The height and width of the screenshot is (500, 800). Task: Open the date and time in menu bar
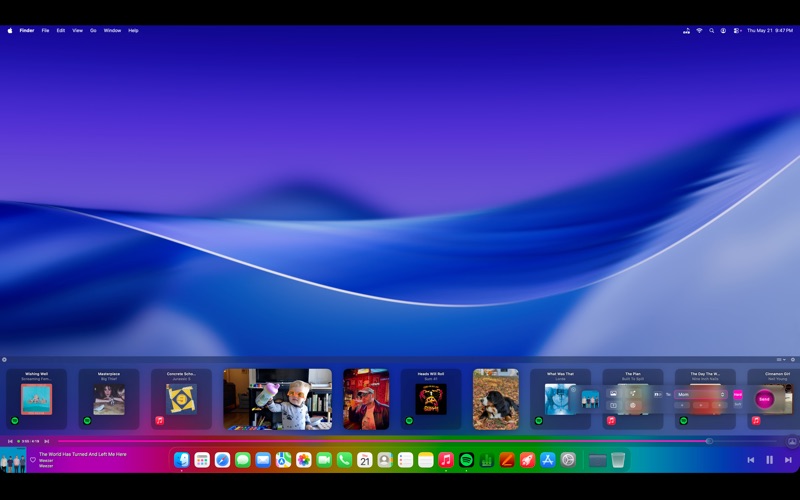click(x=770, y=31)
